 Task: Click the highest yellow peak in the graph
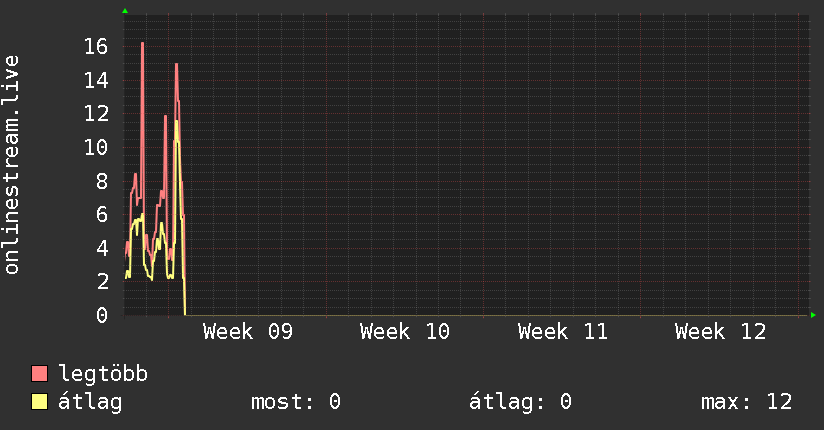(177, 122)
